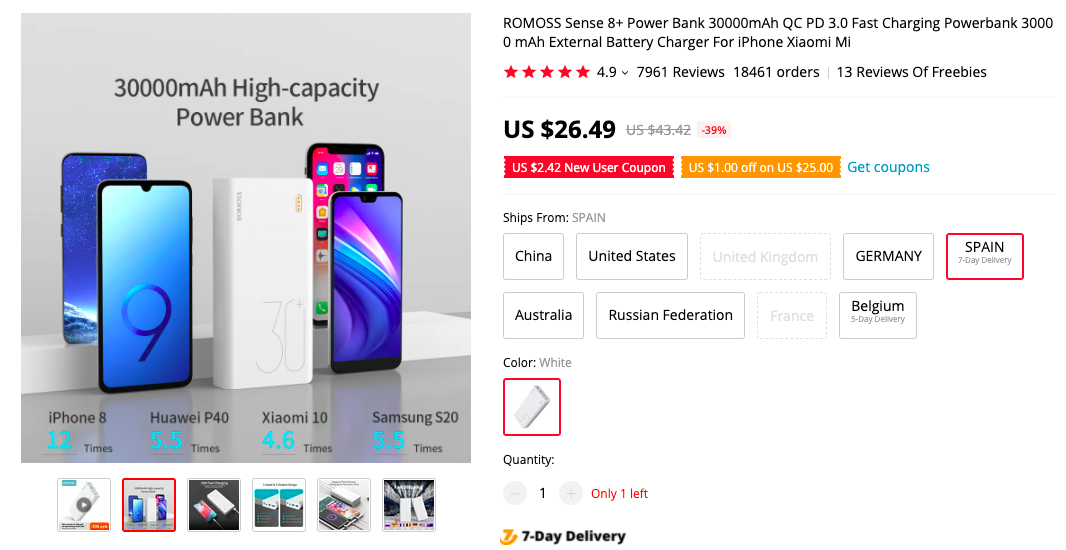Open the 7961 Reviews link
Image resolution: width=1066 pixels, height=550 pixels.
pos(680,72)
